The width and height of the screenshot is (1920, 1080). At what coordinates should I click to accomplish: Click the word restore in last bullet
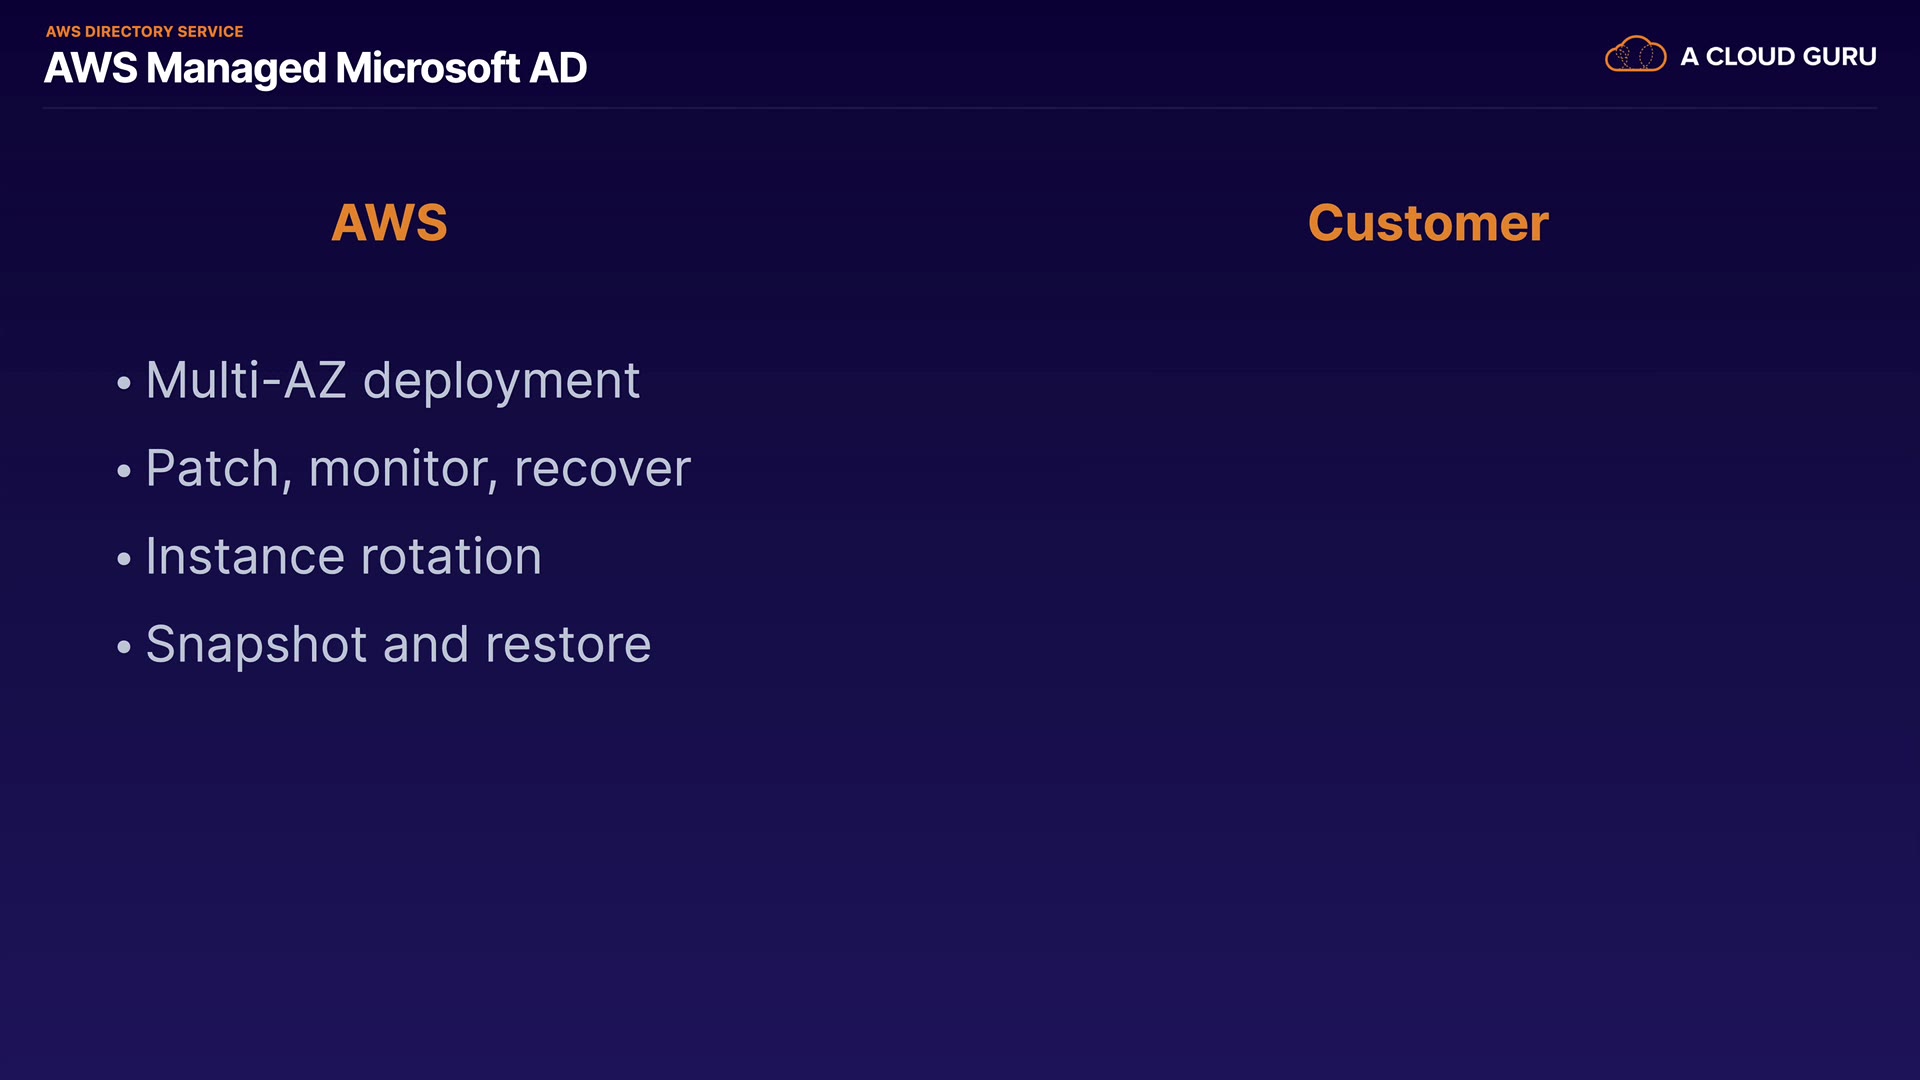click(x=568, y=645)
